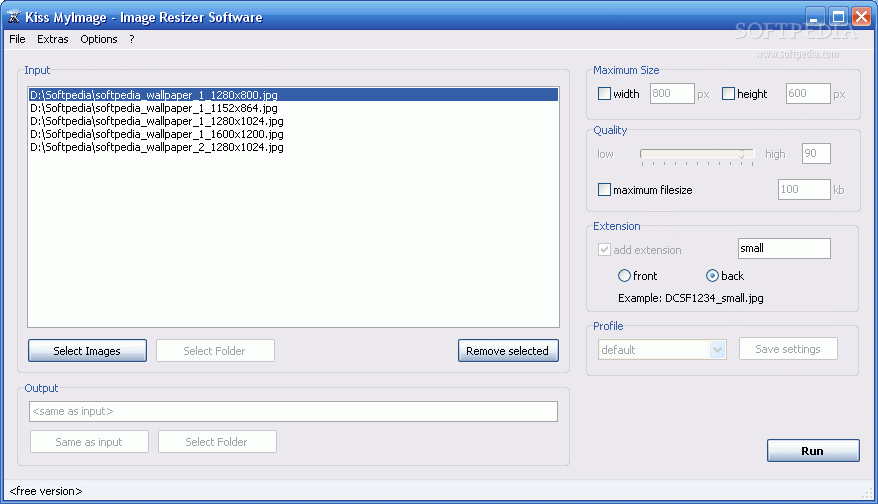
Task: Click the Remove selected button
Action: [508, 351]
